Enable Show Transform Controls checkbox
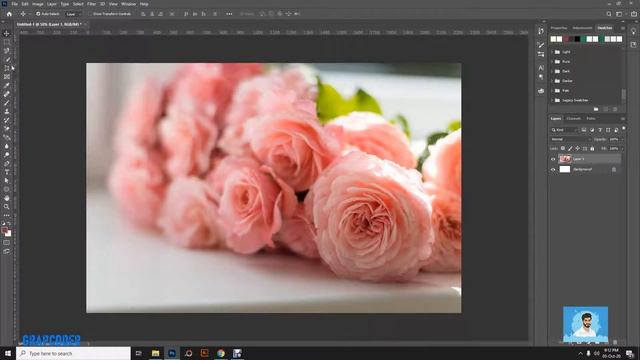The width and height of the screenshot is (640, 360). [x=91, y=14]
